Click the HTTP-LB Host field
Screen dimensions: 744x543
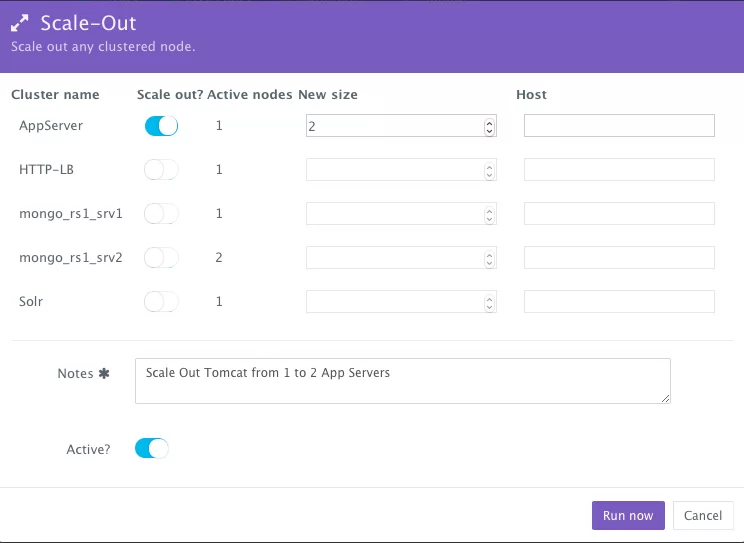619,169
